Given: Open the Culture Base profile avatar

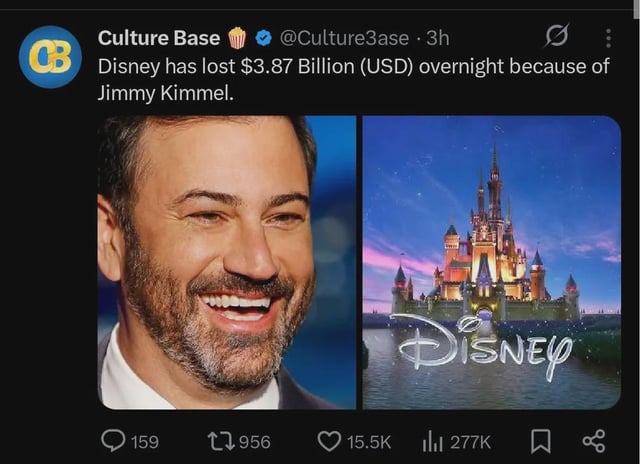Looking at the screenshot, I should click(x=50, y=57).
